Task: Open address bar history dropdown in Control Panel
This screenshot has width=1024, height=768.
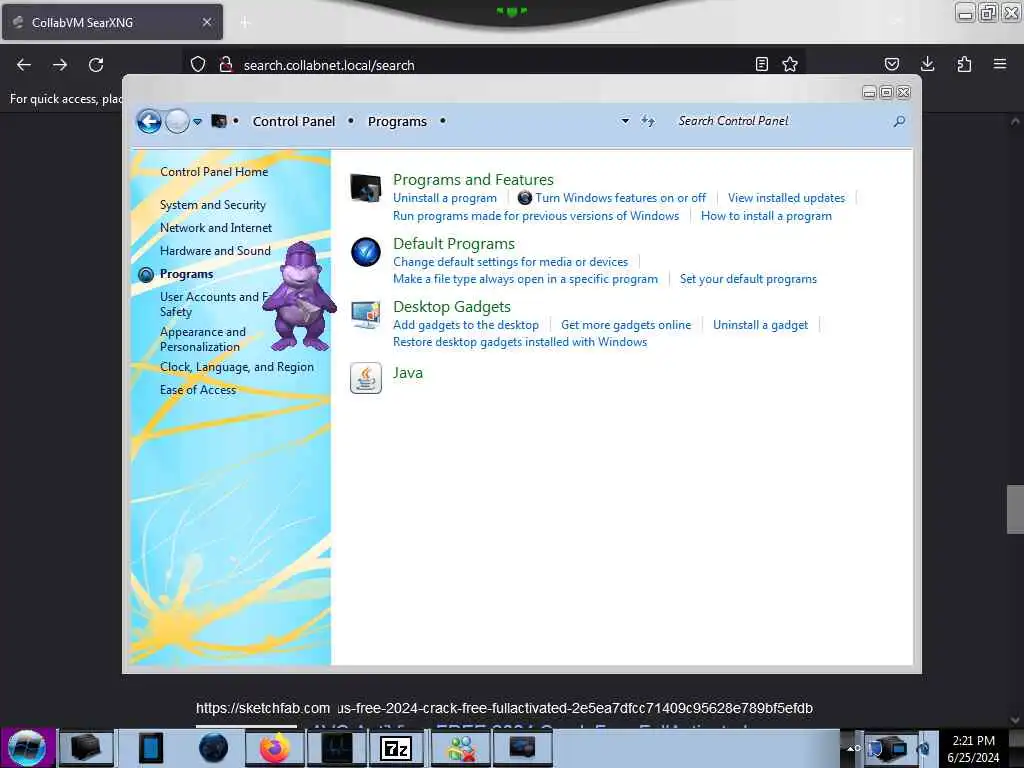Action: pyautogui.click(x=625, y=121)
